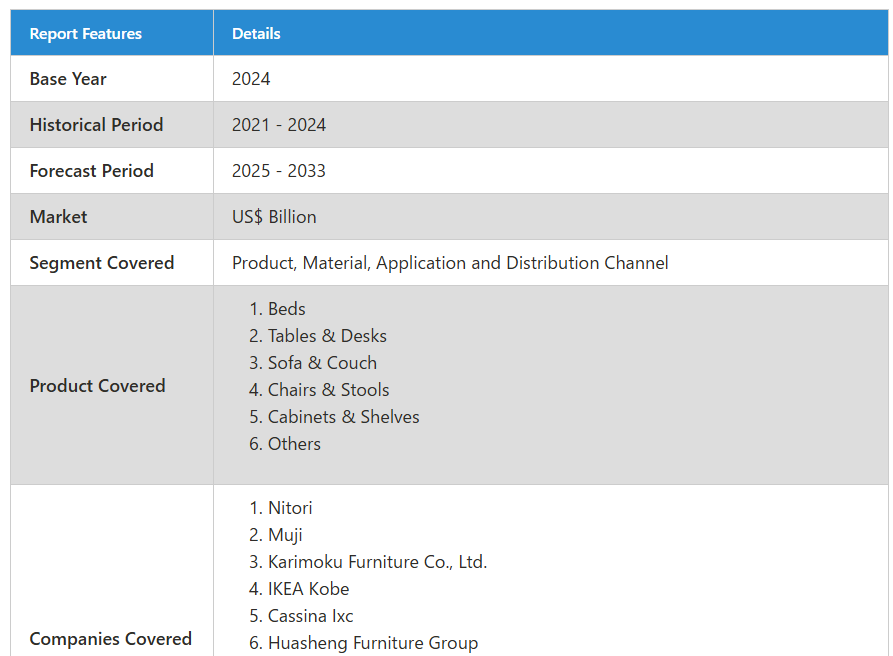Select the 'Muji' company entry
Screen dimensions: 893x656
(285, 535)
